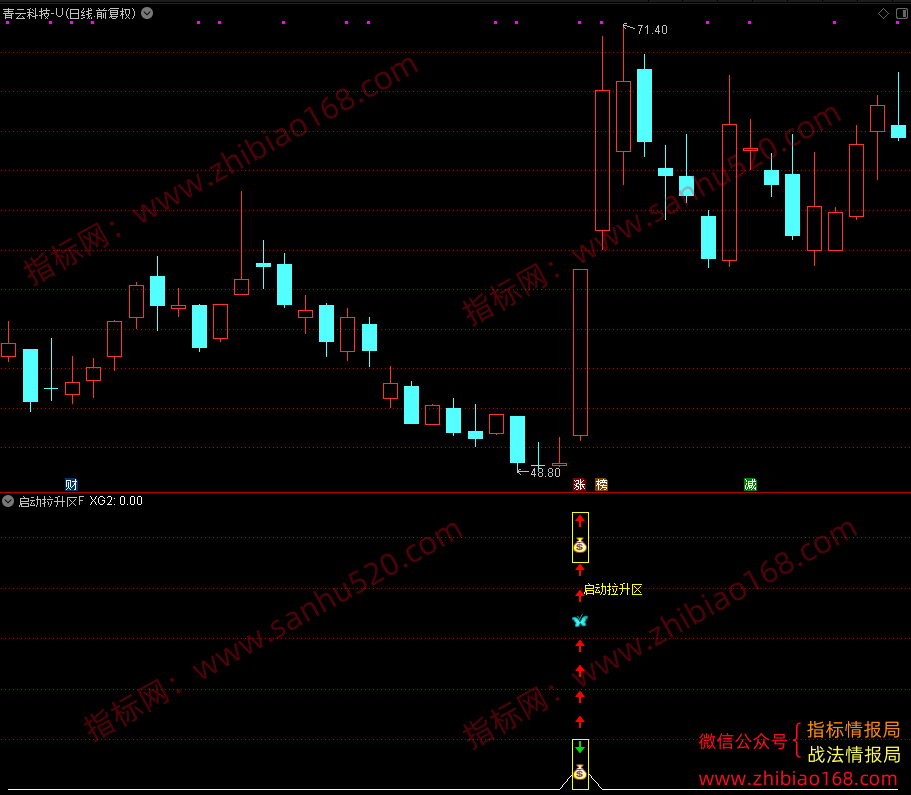Click the blue 财 marker icon

(71, 484)
